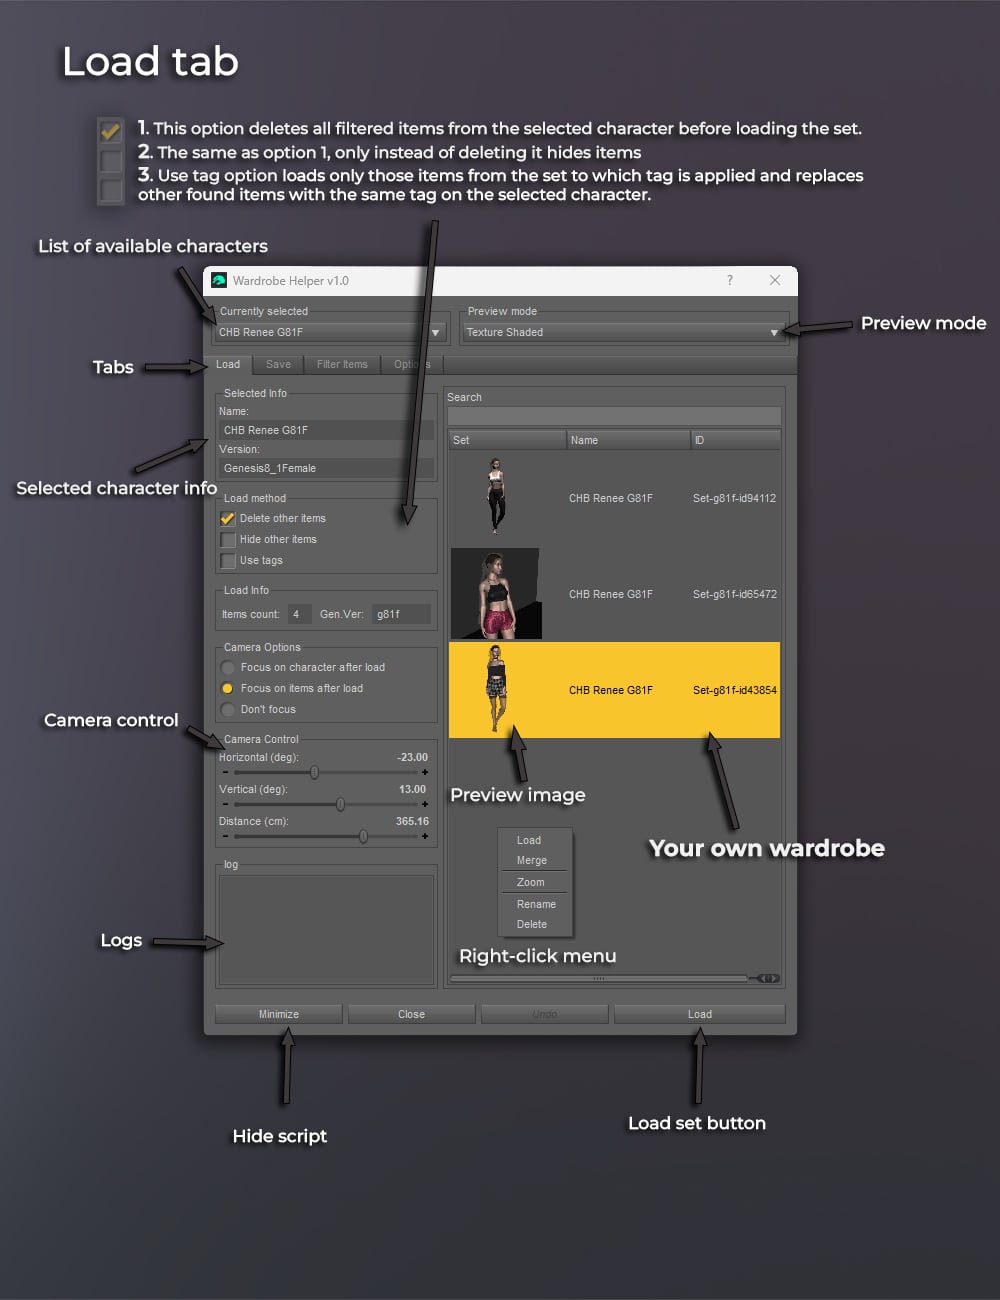Choose Rename from the right-click menu
The height and width of the screenshot is (1300, 1000).
pyautogui.click(x=534, y=903)
